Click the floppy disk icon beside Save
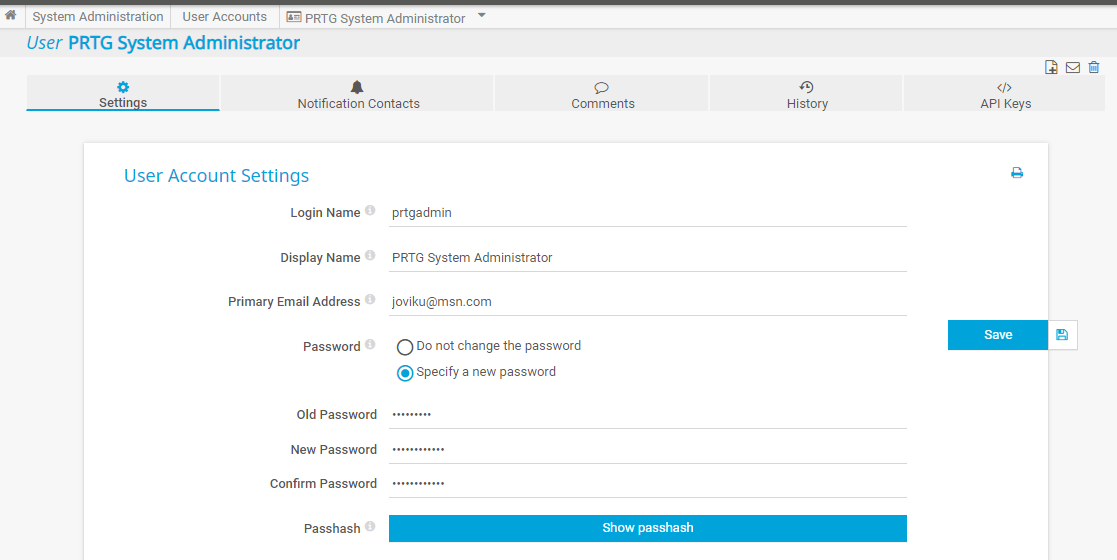The width and height of the screenshot is (1117, 560). pyautogui.click(x=1062, y=335)
